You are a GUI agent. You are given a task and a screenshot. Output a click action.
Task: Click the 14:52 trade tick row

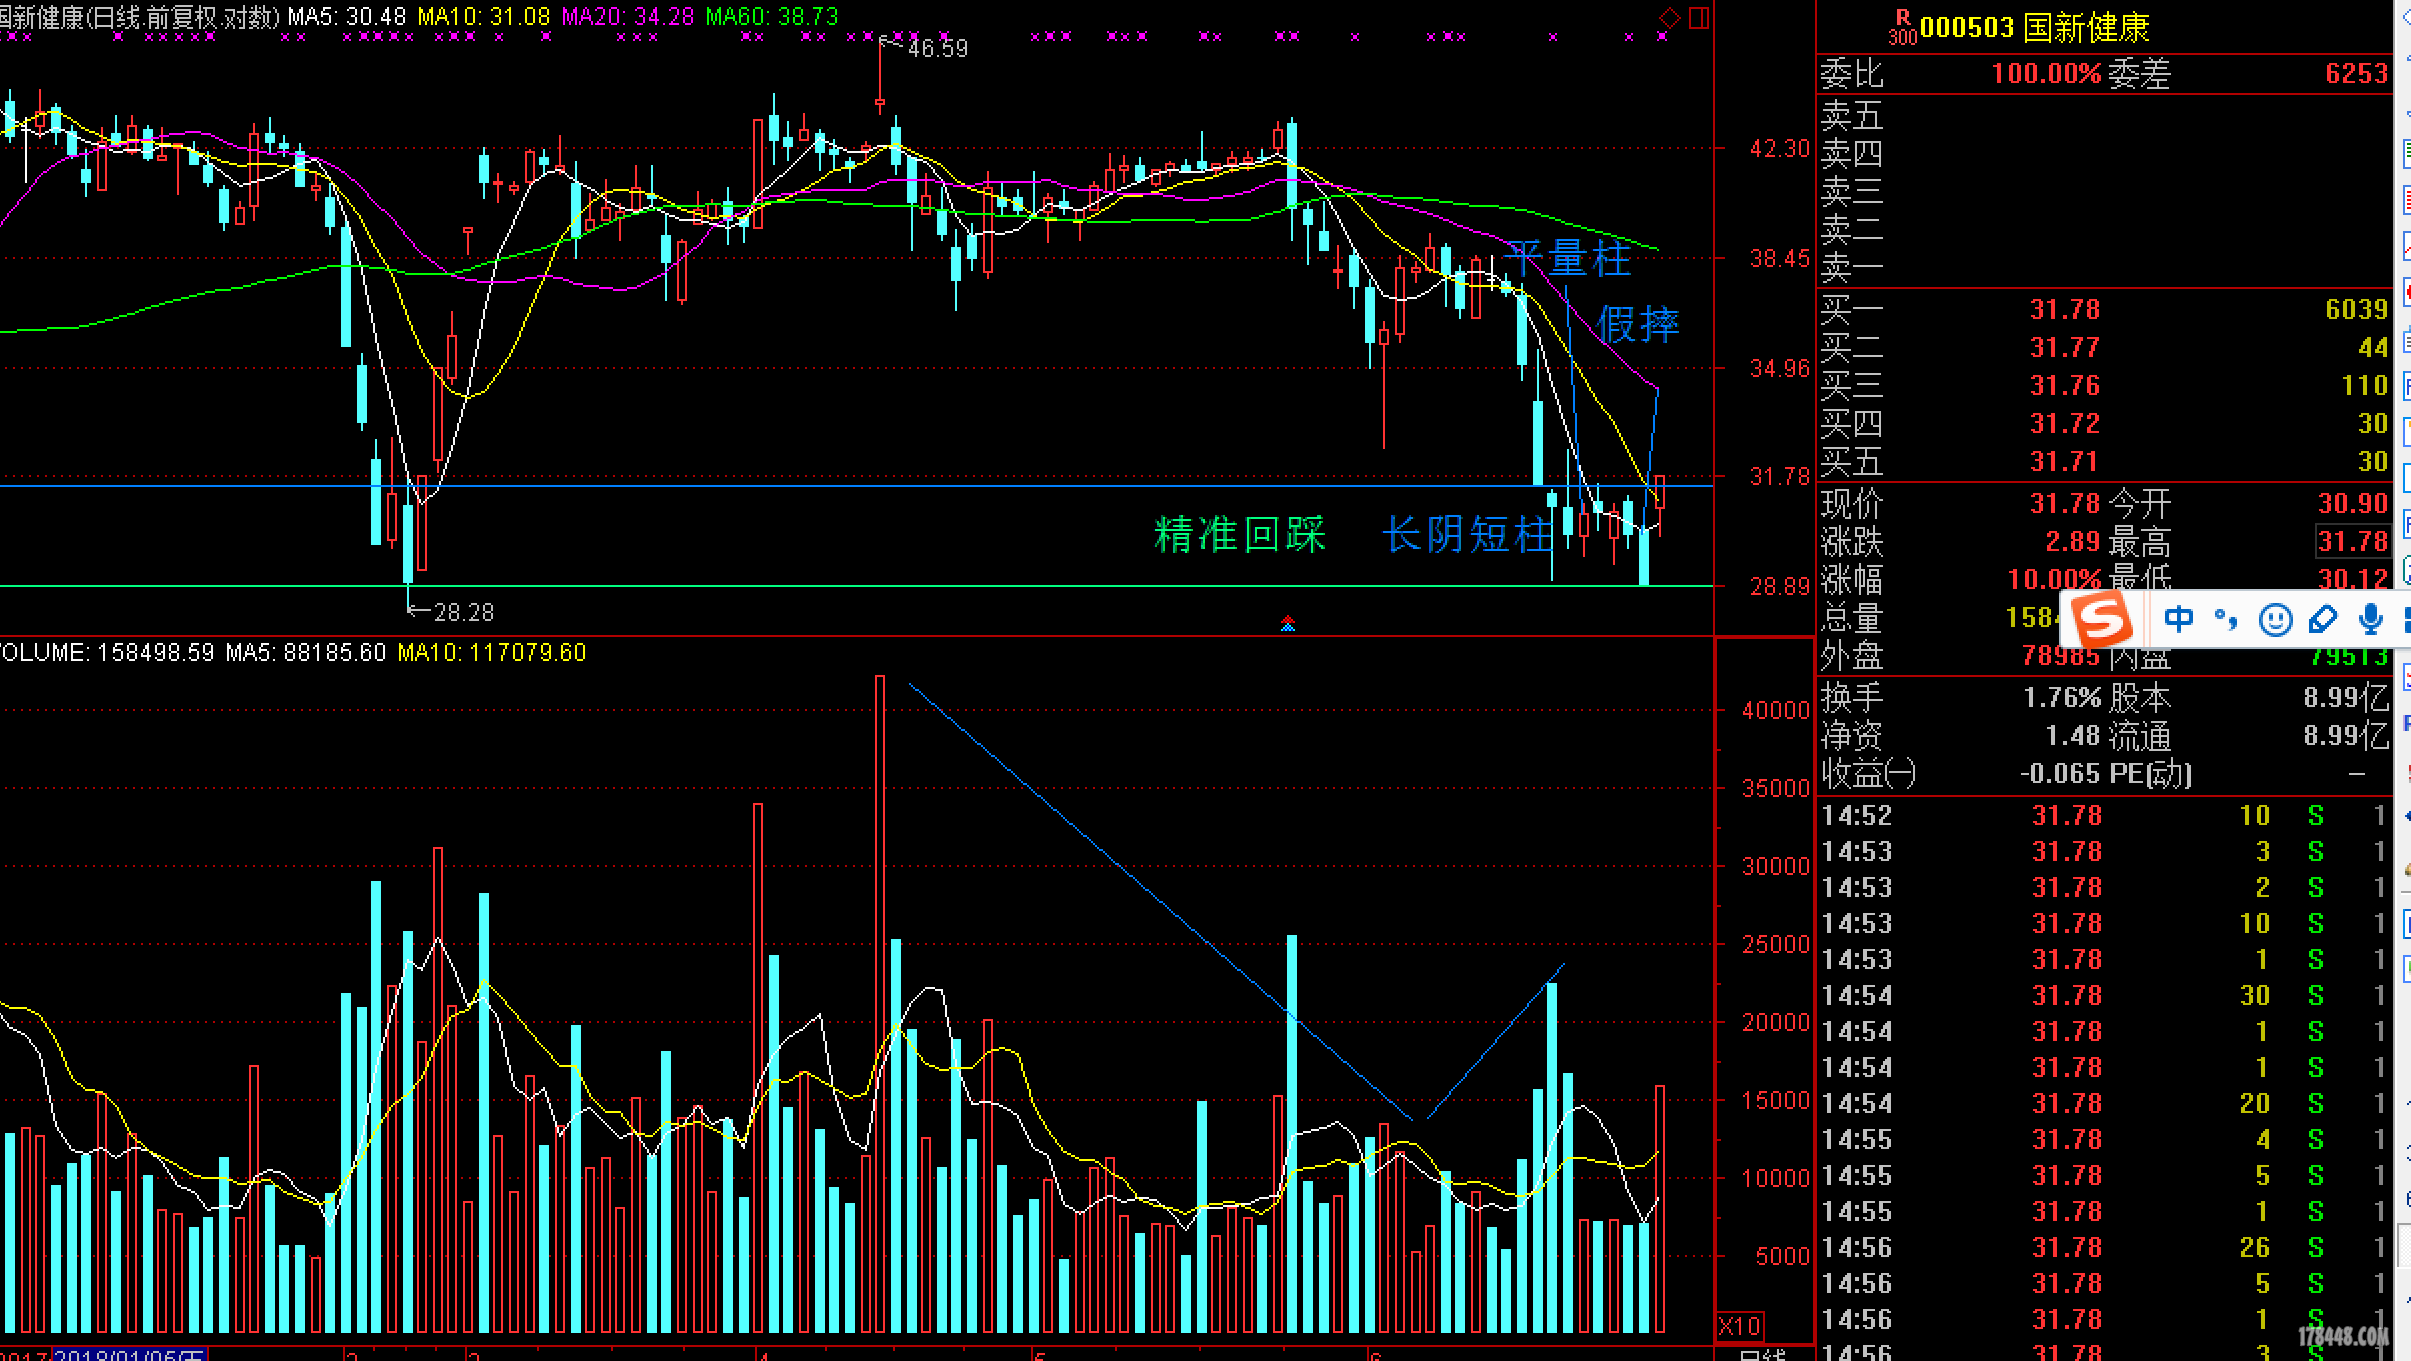coord(2105,815)
